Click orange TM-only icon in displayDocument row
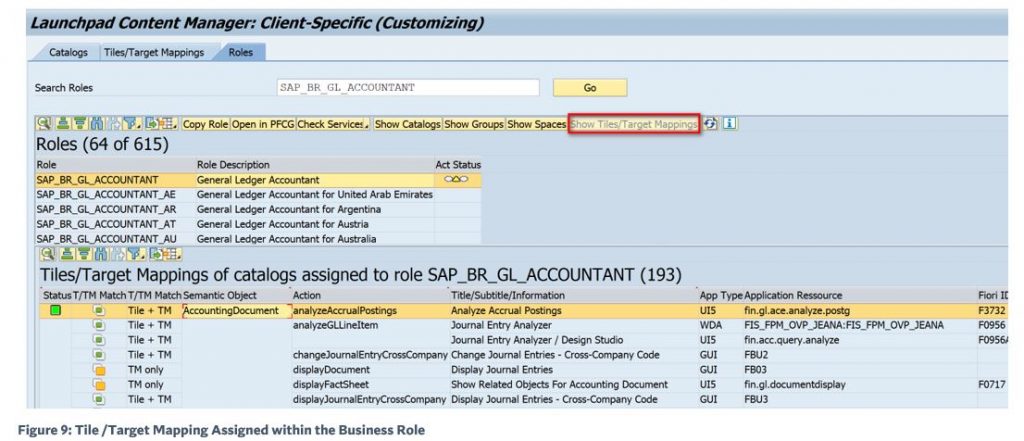The height and width of the screenshot is (441, 1024). click(99, 370)
